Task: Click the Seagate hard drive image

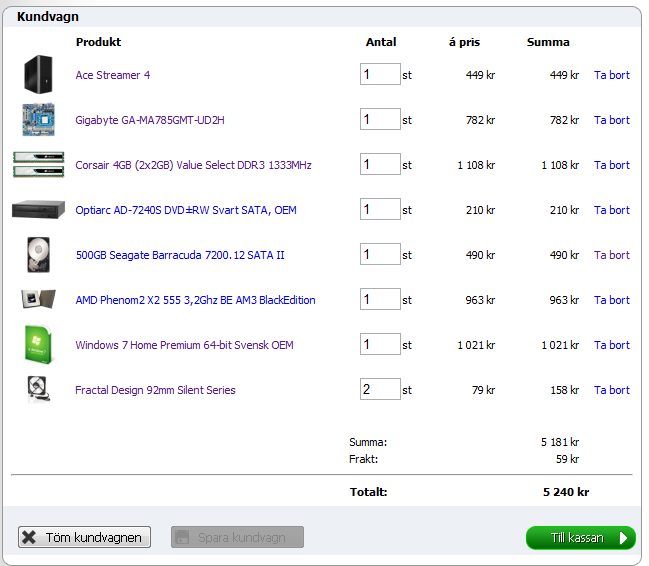Action: coord(38,255)
